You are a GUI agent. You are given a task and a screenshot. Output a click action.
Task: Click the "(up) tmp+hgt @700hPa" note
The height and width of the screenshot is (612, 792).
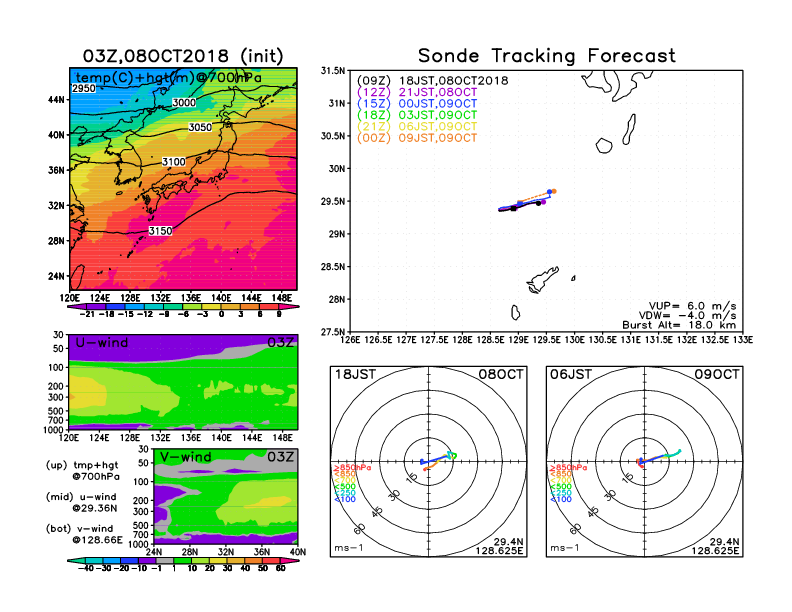(82, 471)
